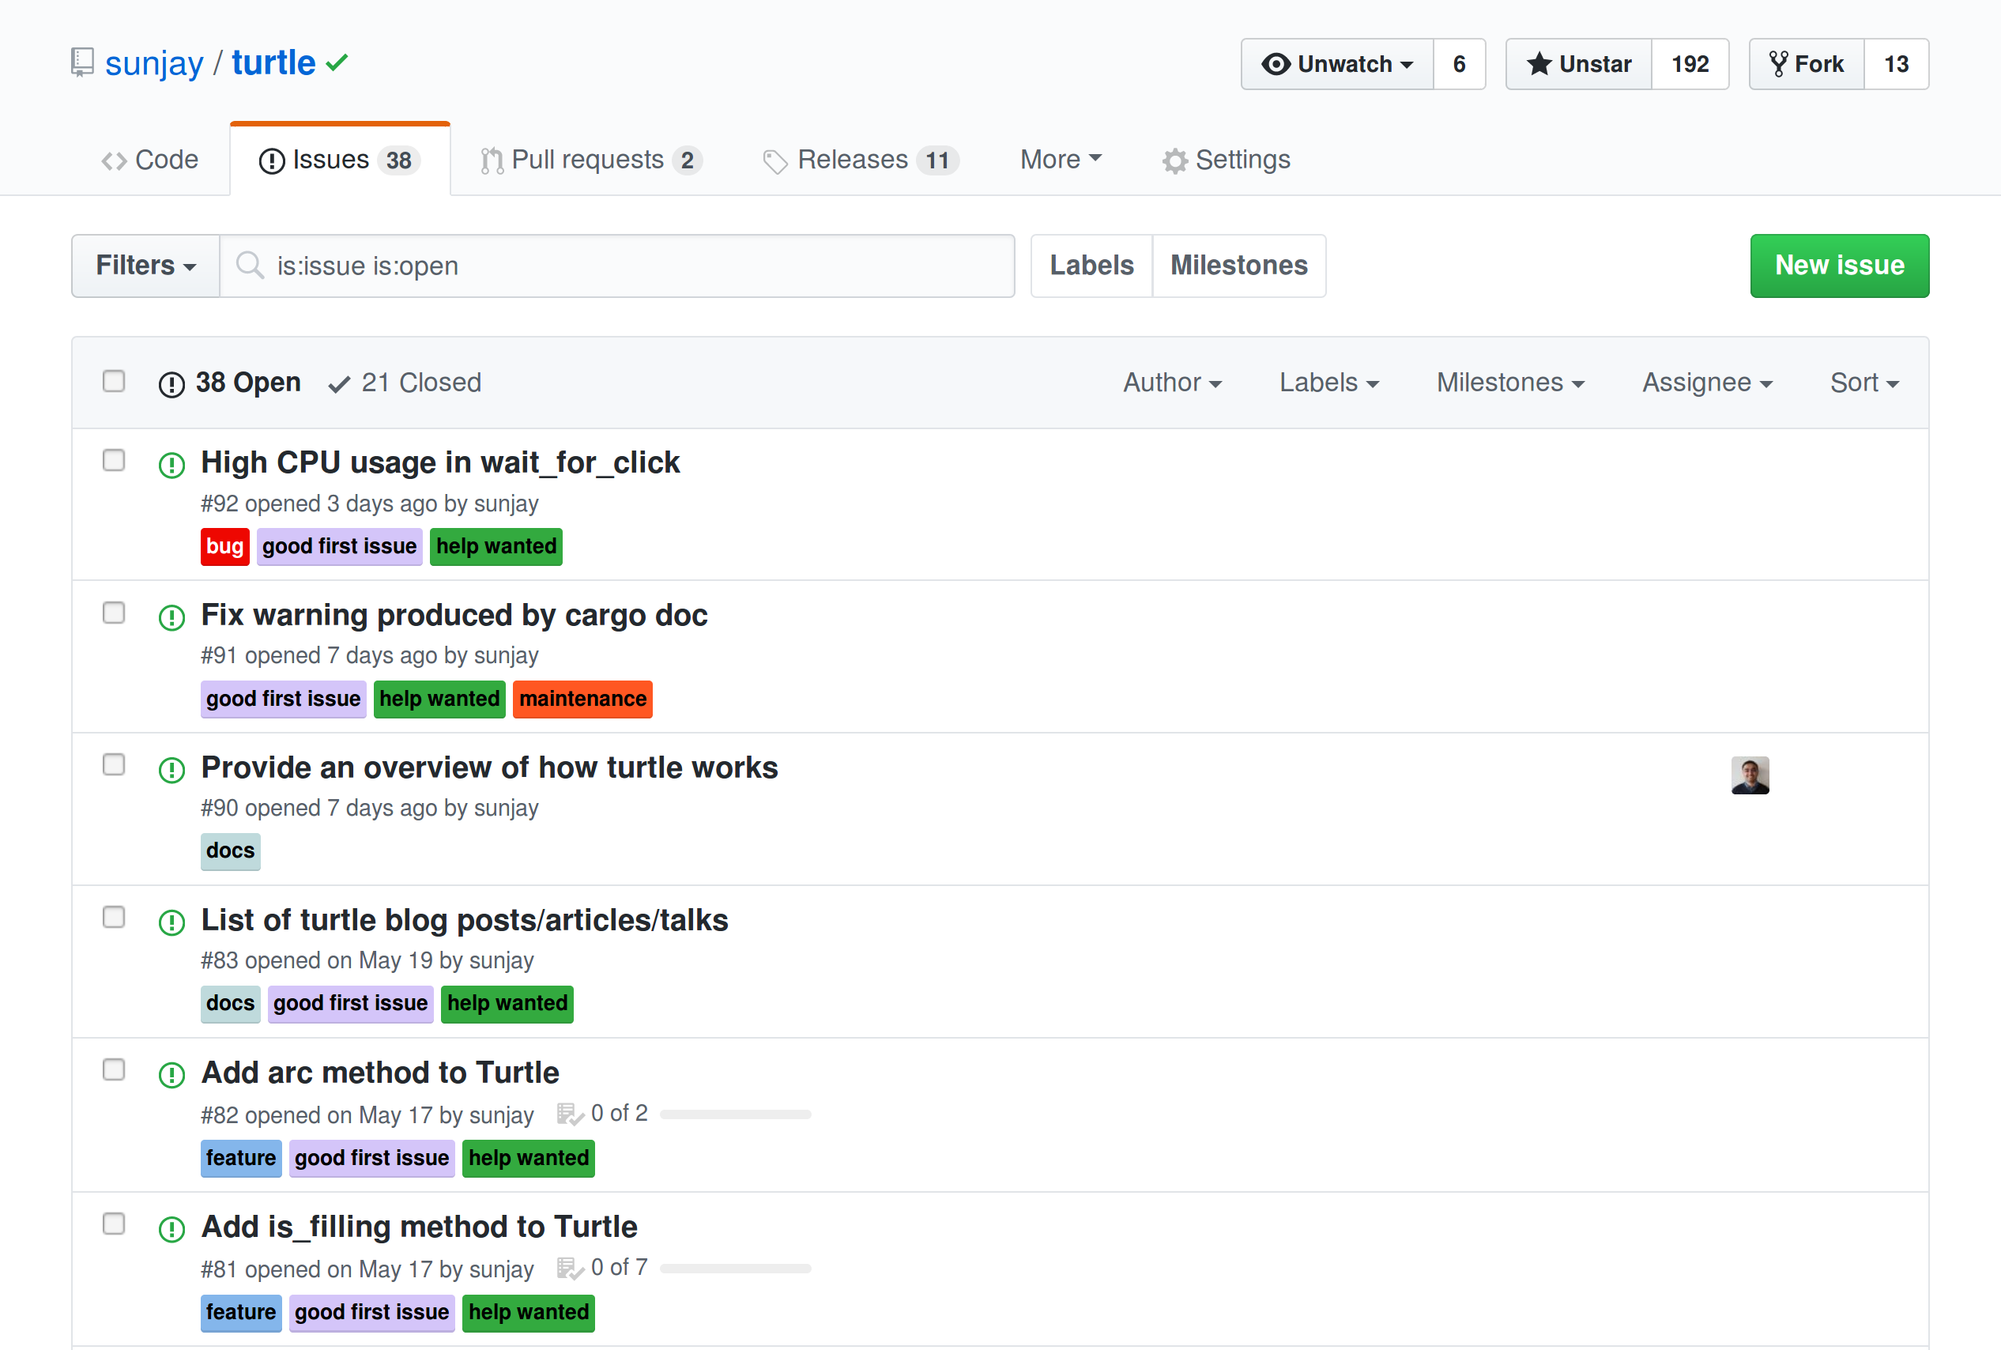Click the assignee avatar on issue #90
Image resolution: width=2001 pixels, height=1350 pixels.
1749,775
